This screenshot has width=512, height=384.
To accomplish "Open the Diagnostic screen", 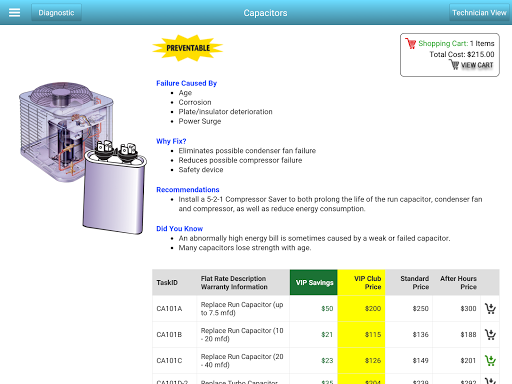I will pos(56,13).
